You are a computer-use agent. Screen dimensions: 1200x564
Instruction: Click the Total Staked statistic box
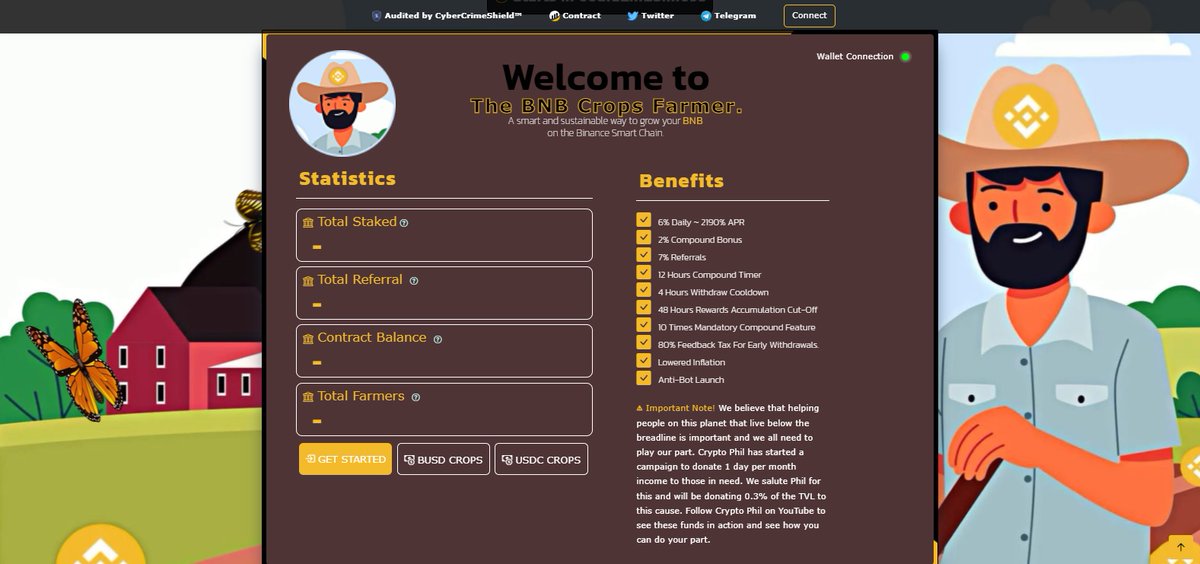coord(444,235)
